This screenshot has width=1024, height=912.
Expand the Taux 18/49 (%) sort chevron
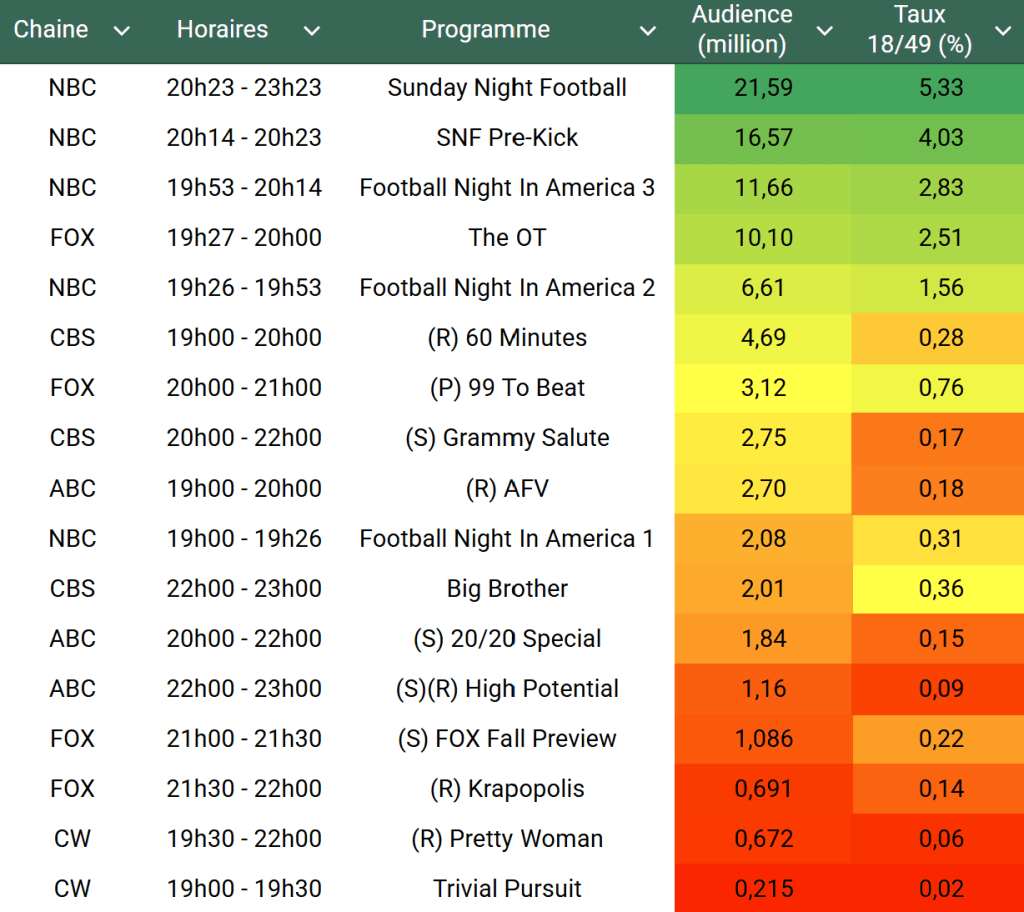(1003, 31)
